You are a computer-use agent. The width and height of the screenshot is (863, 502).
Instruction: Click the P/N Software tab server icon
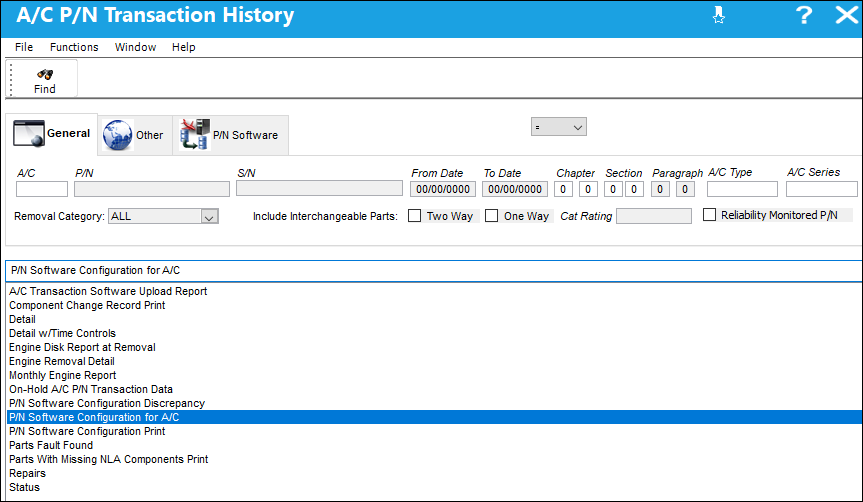[x=195, y=135]
